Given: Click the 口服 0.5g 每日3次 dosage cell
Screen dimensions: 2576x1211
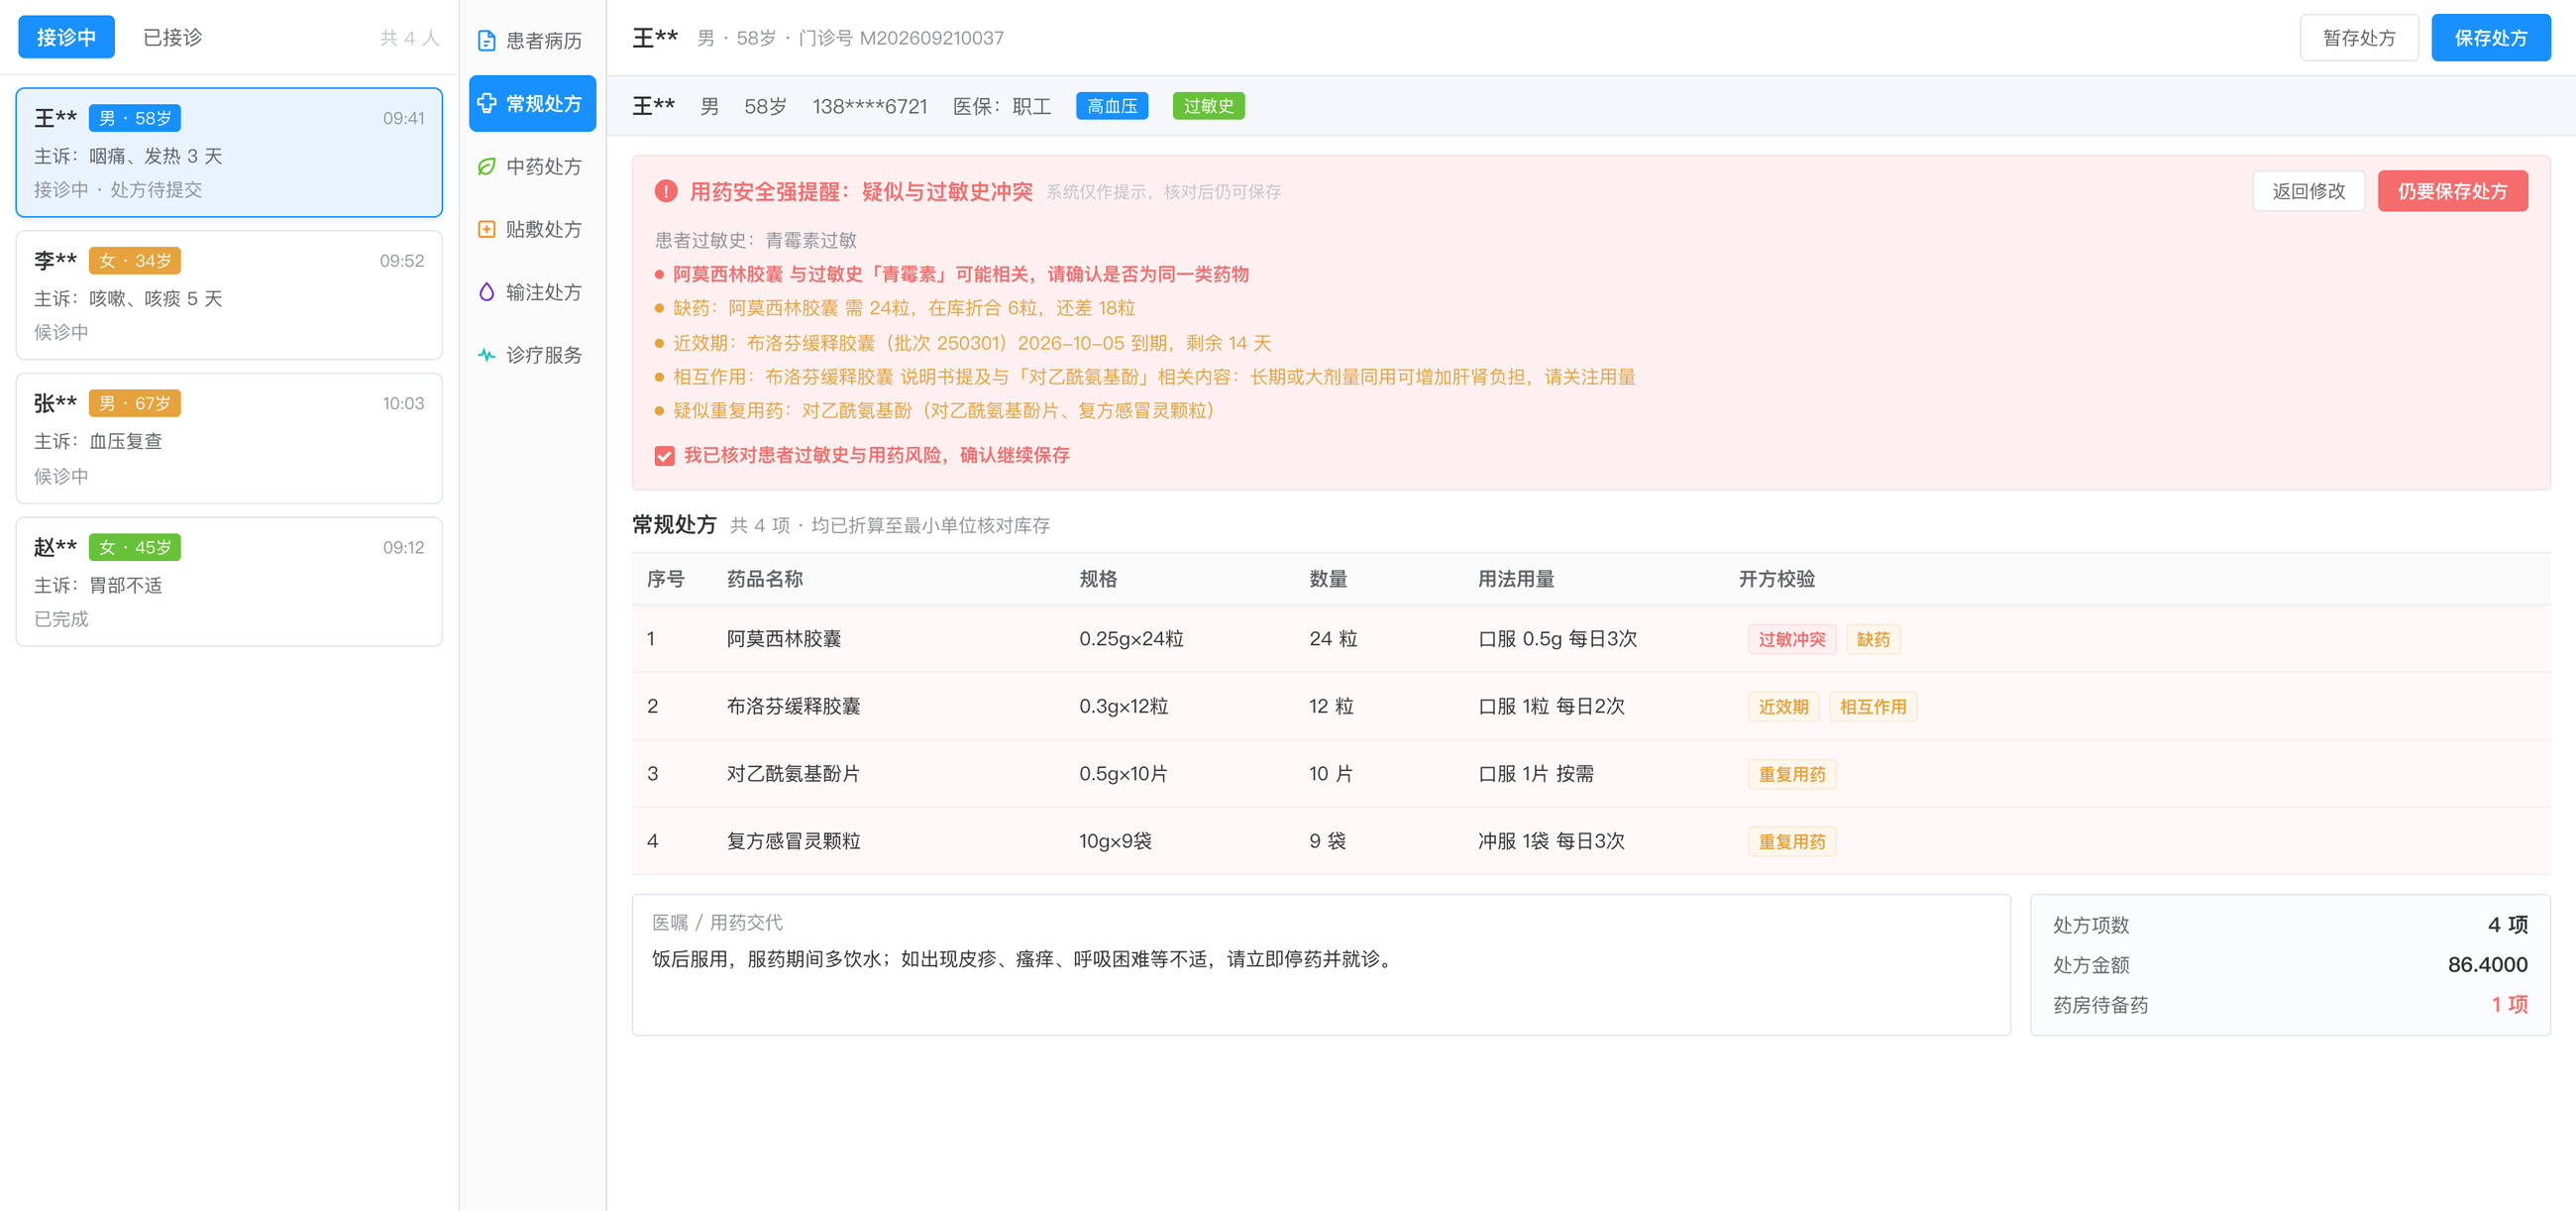Looking at the screenshot, I should coord(1557,639).
